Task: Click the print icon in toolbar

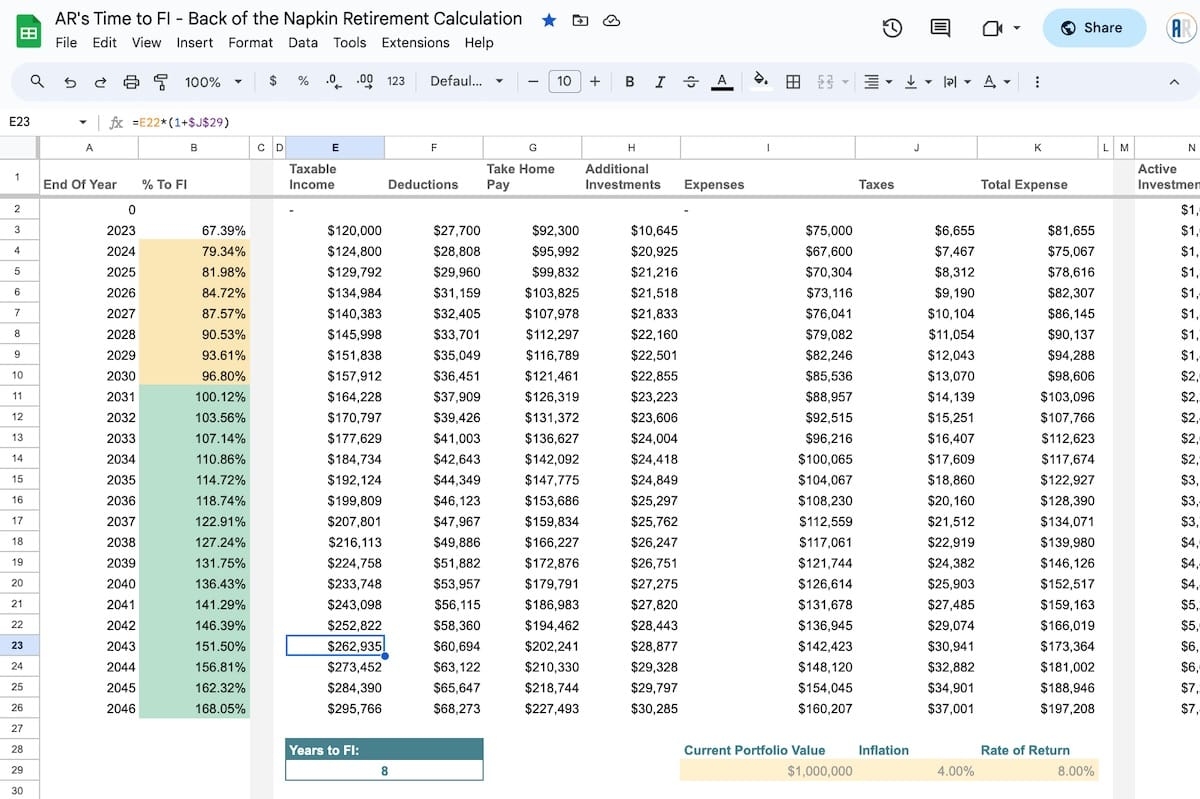Action: (x=131, y=82)
